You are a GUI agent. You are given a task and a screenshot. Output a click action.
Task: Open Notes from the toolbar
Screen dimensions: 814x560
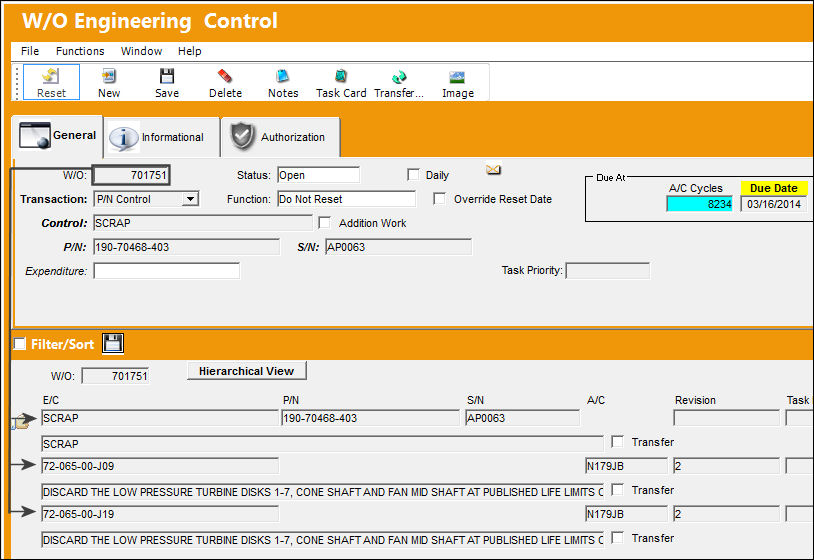[283, 82]
